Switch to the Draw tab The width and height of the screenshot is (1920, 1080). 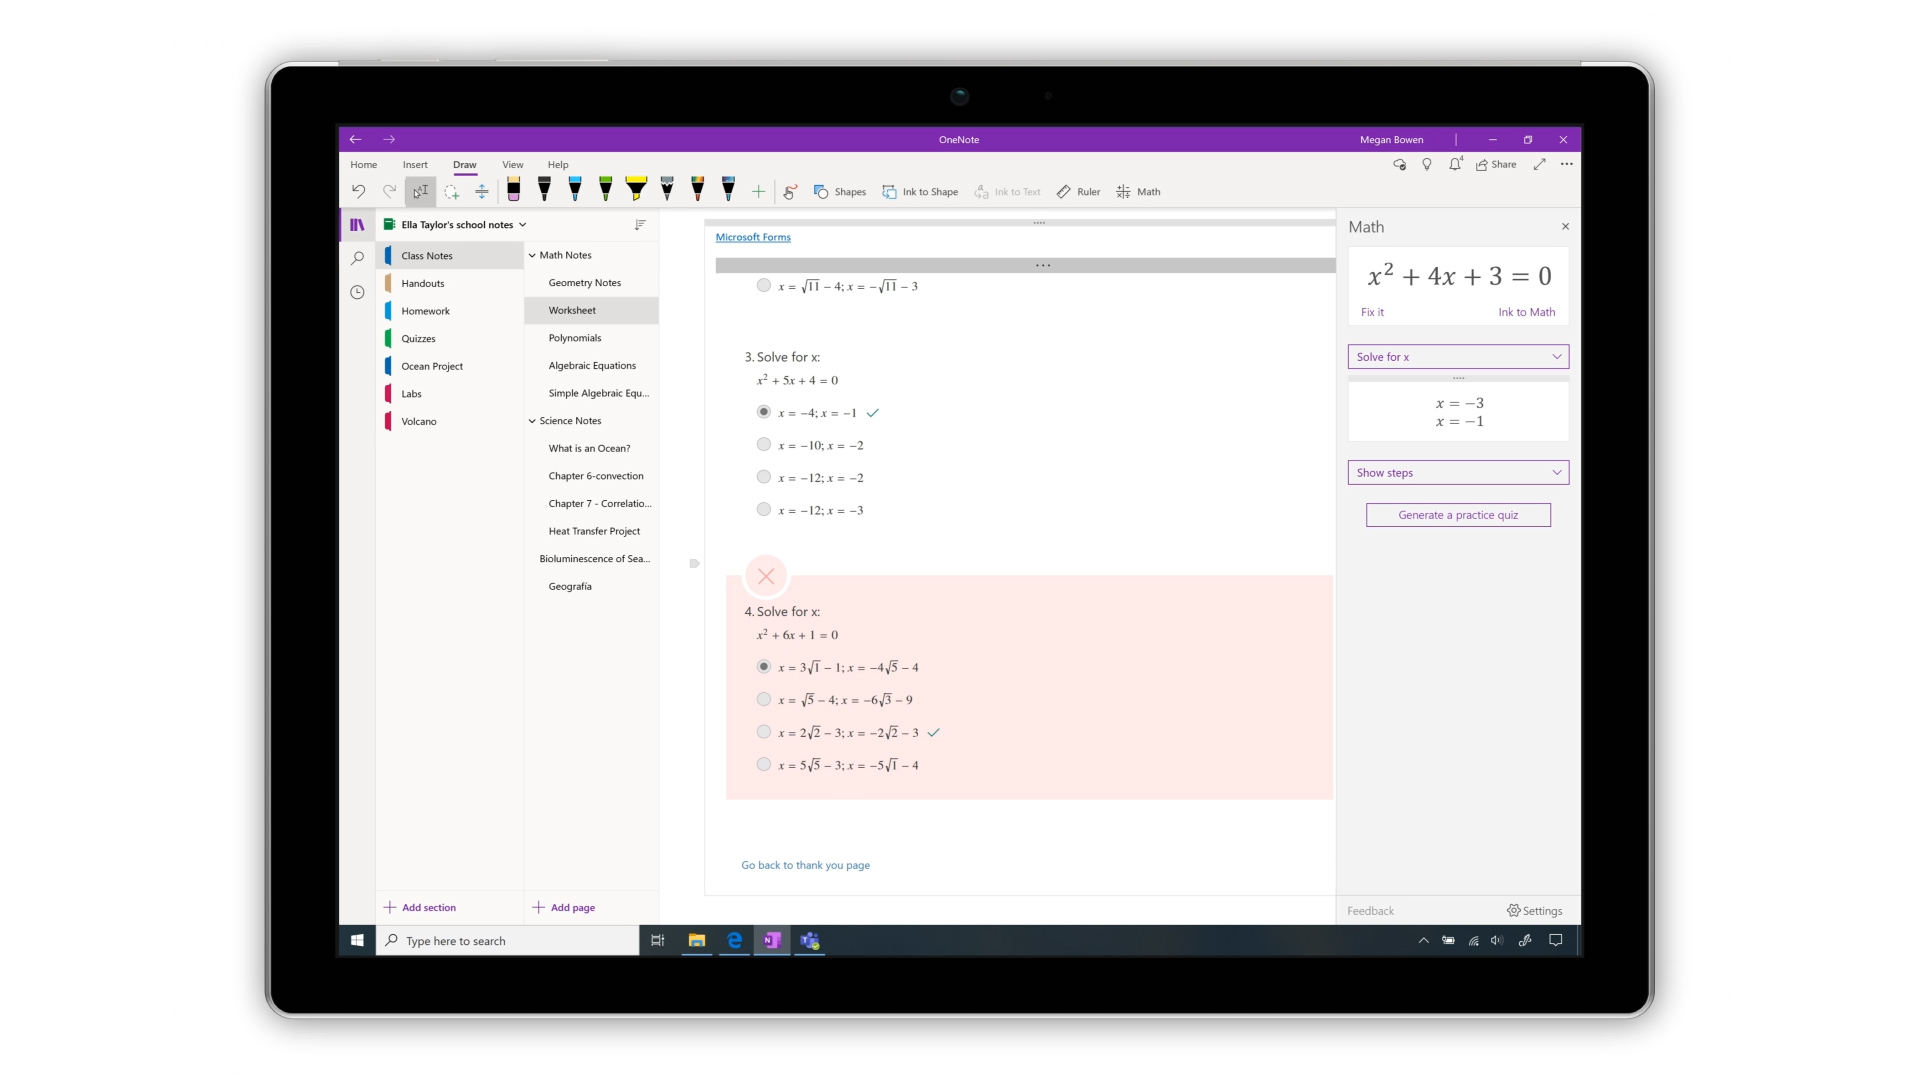coord(465,165)
